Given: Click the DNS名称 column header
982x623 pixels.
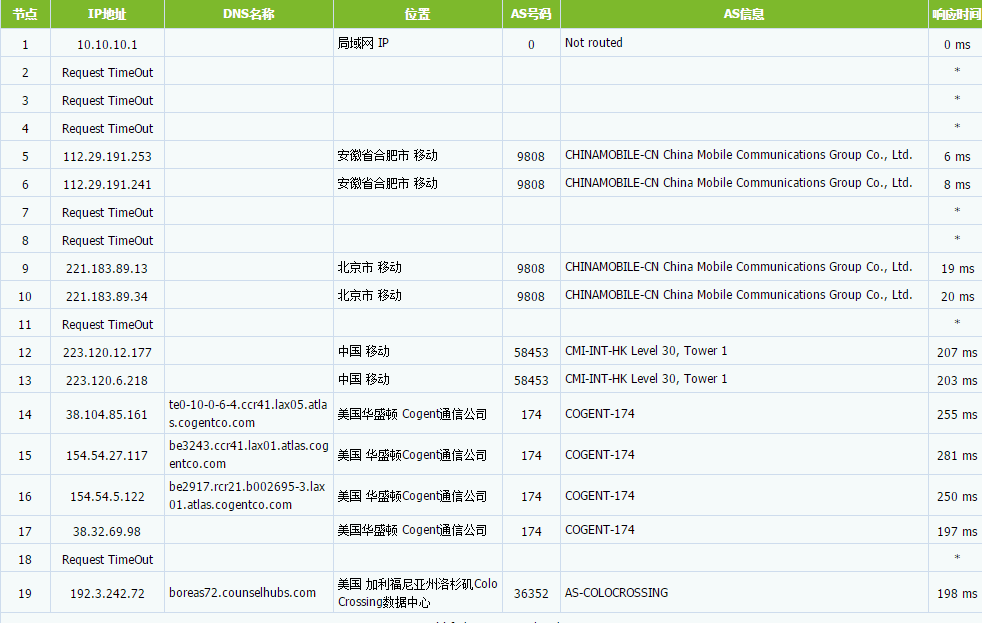Looking at the screenshot, I should [249, 14].
